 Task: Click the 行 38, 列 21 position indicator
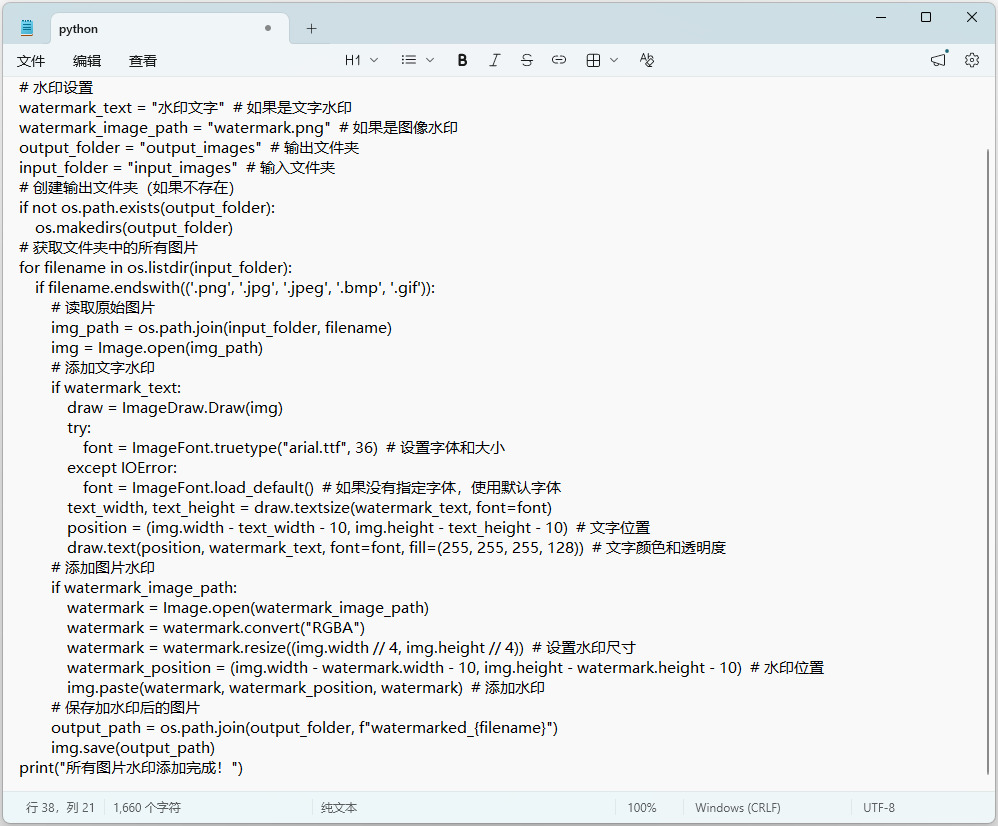point(60,808)
